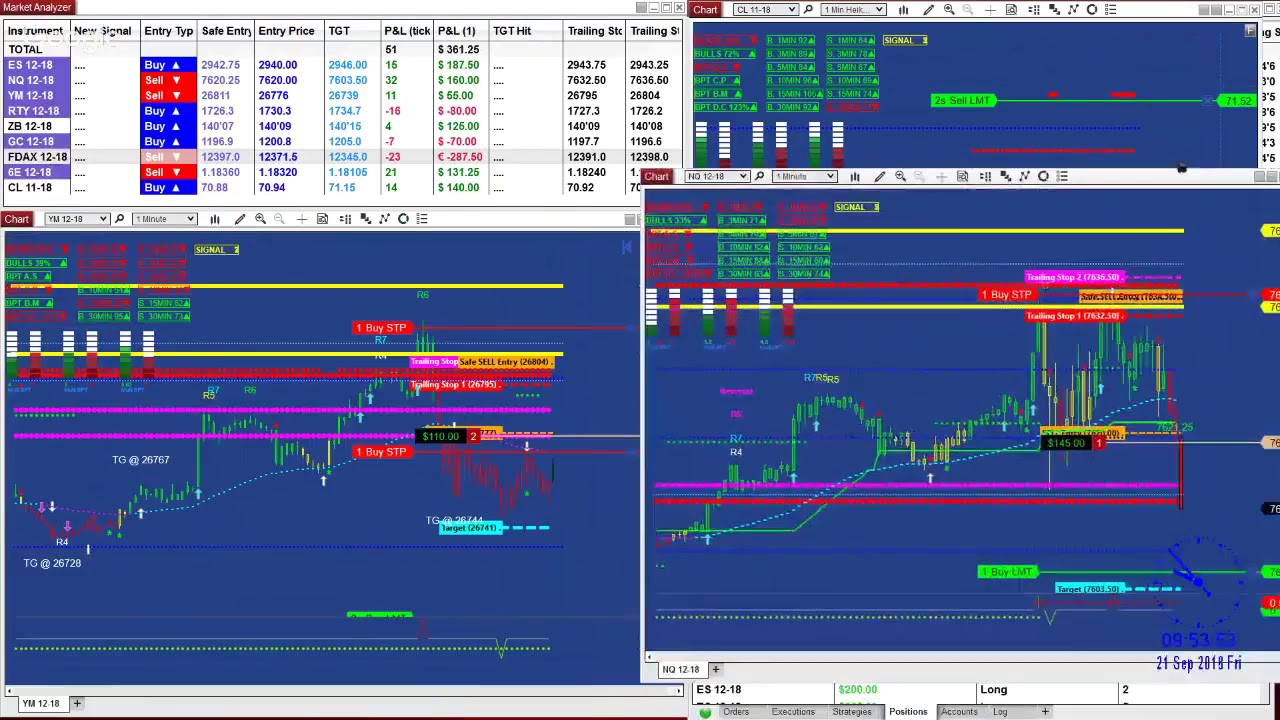Viewport: 1280px width, 720px height.
Task: Open bar type icon in NQ chart toolbar
Action: coord(855,177)
